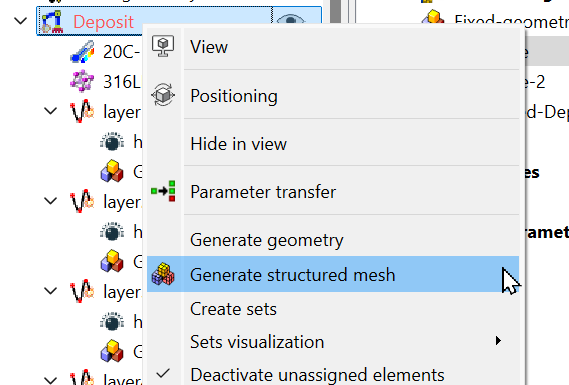Toggle Deposit visibility eye icon
Screen dimensions: 569x385
click(291, 19)
